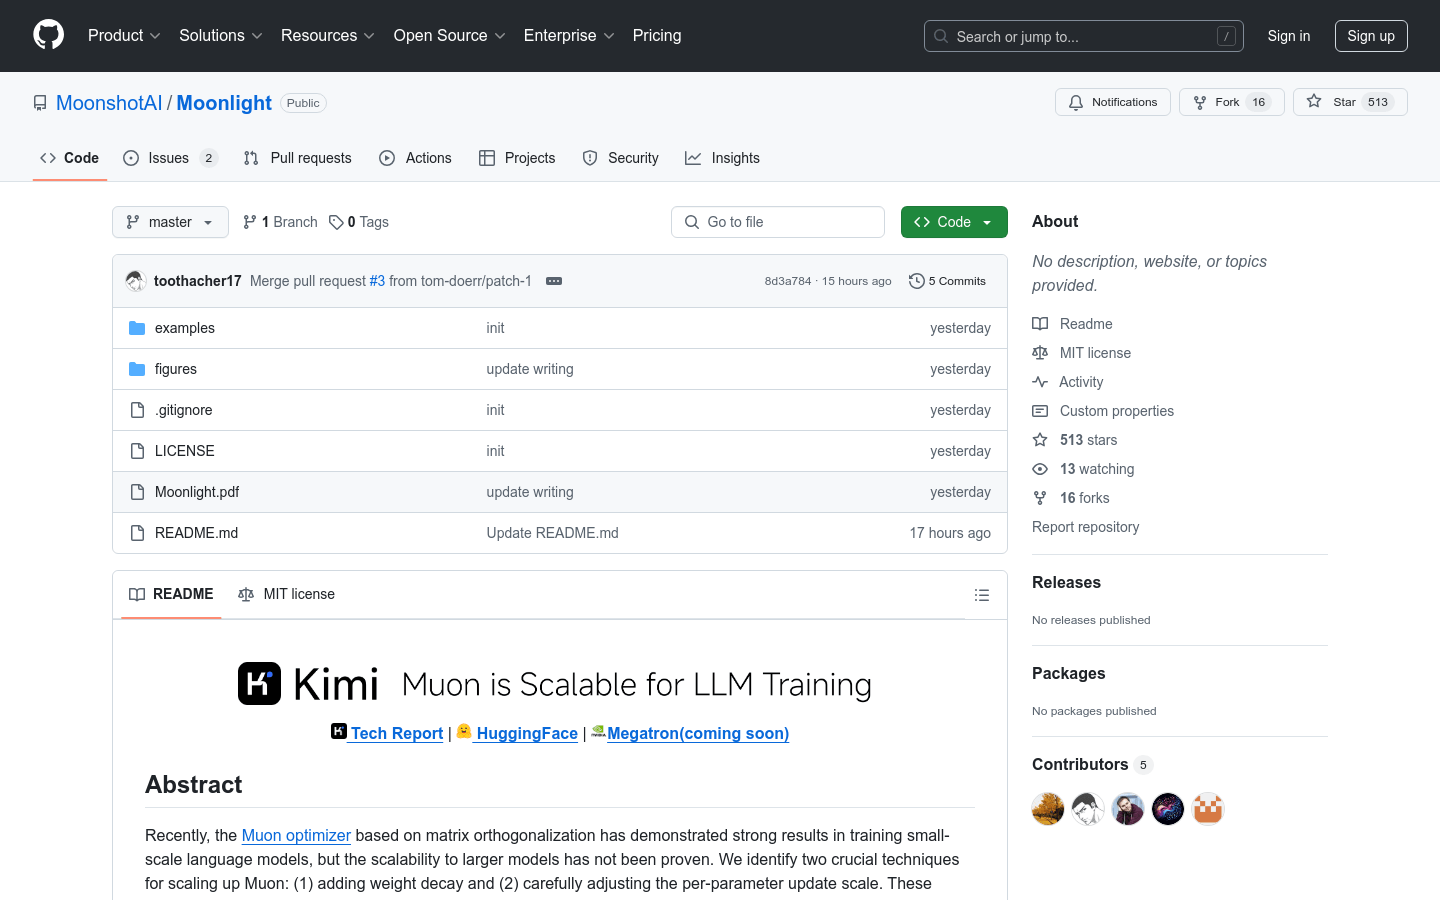The height and width of the screenshot is (900, 1440).
Task: Open the Solutions menu
Action: pos(221,36)
